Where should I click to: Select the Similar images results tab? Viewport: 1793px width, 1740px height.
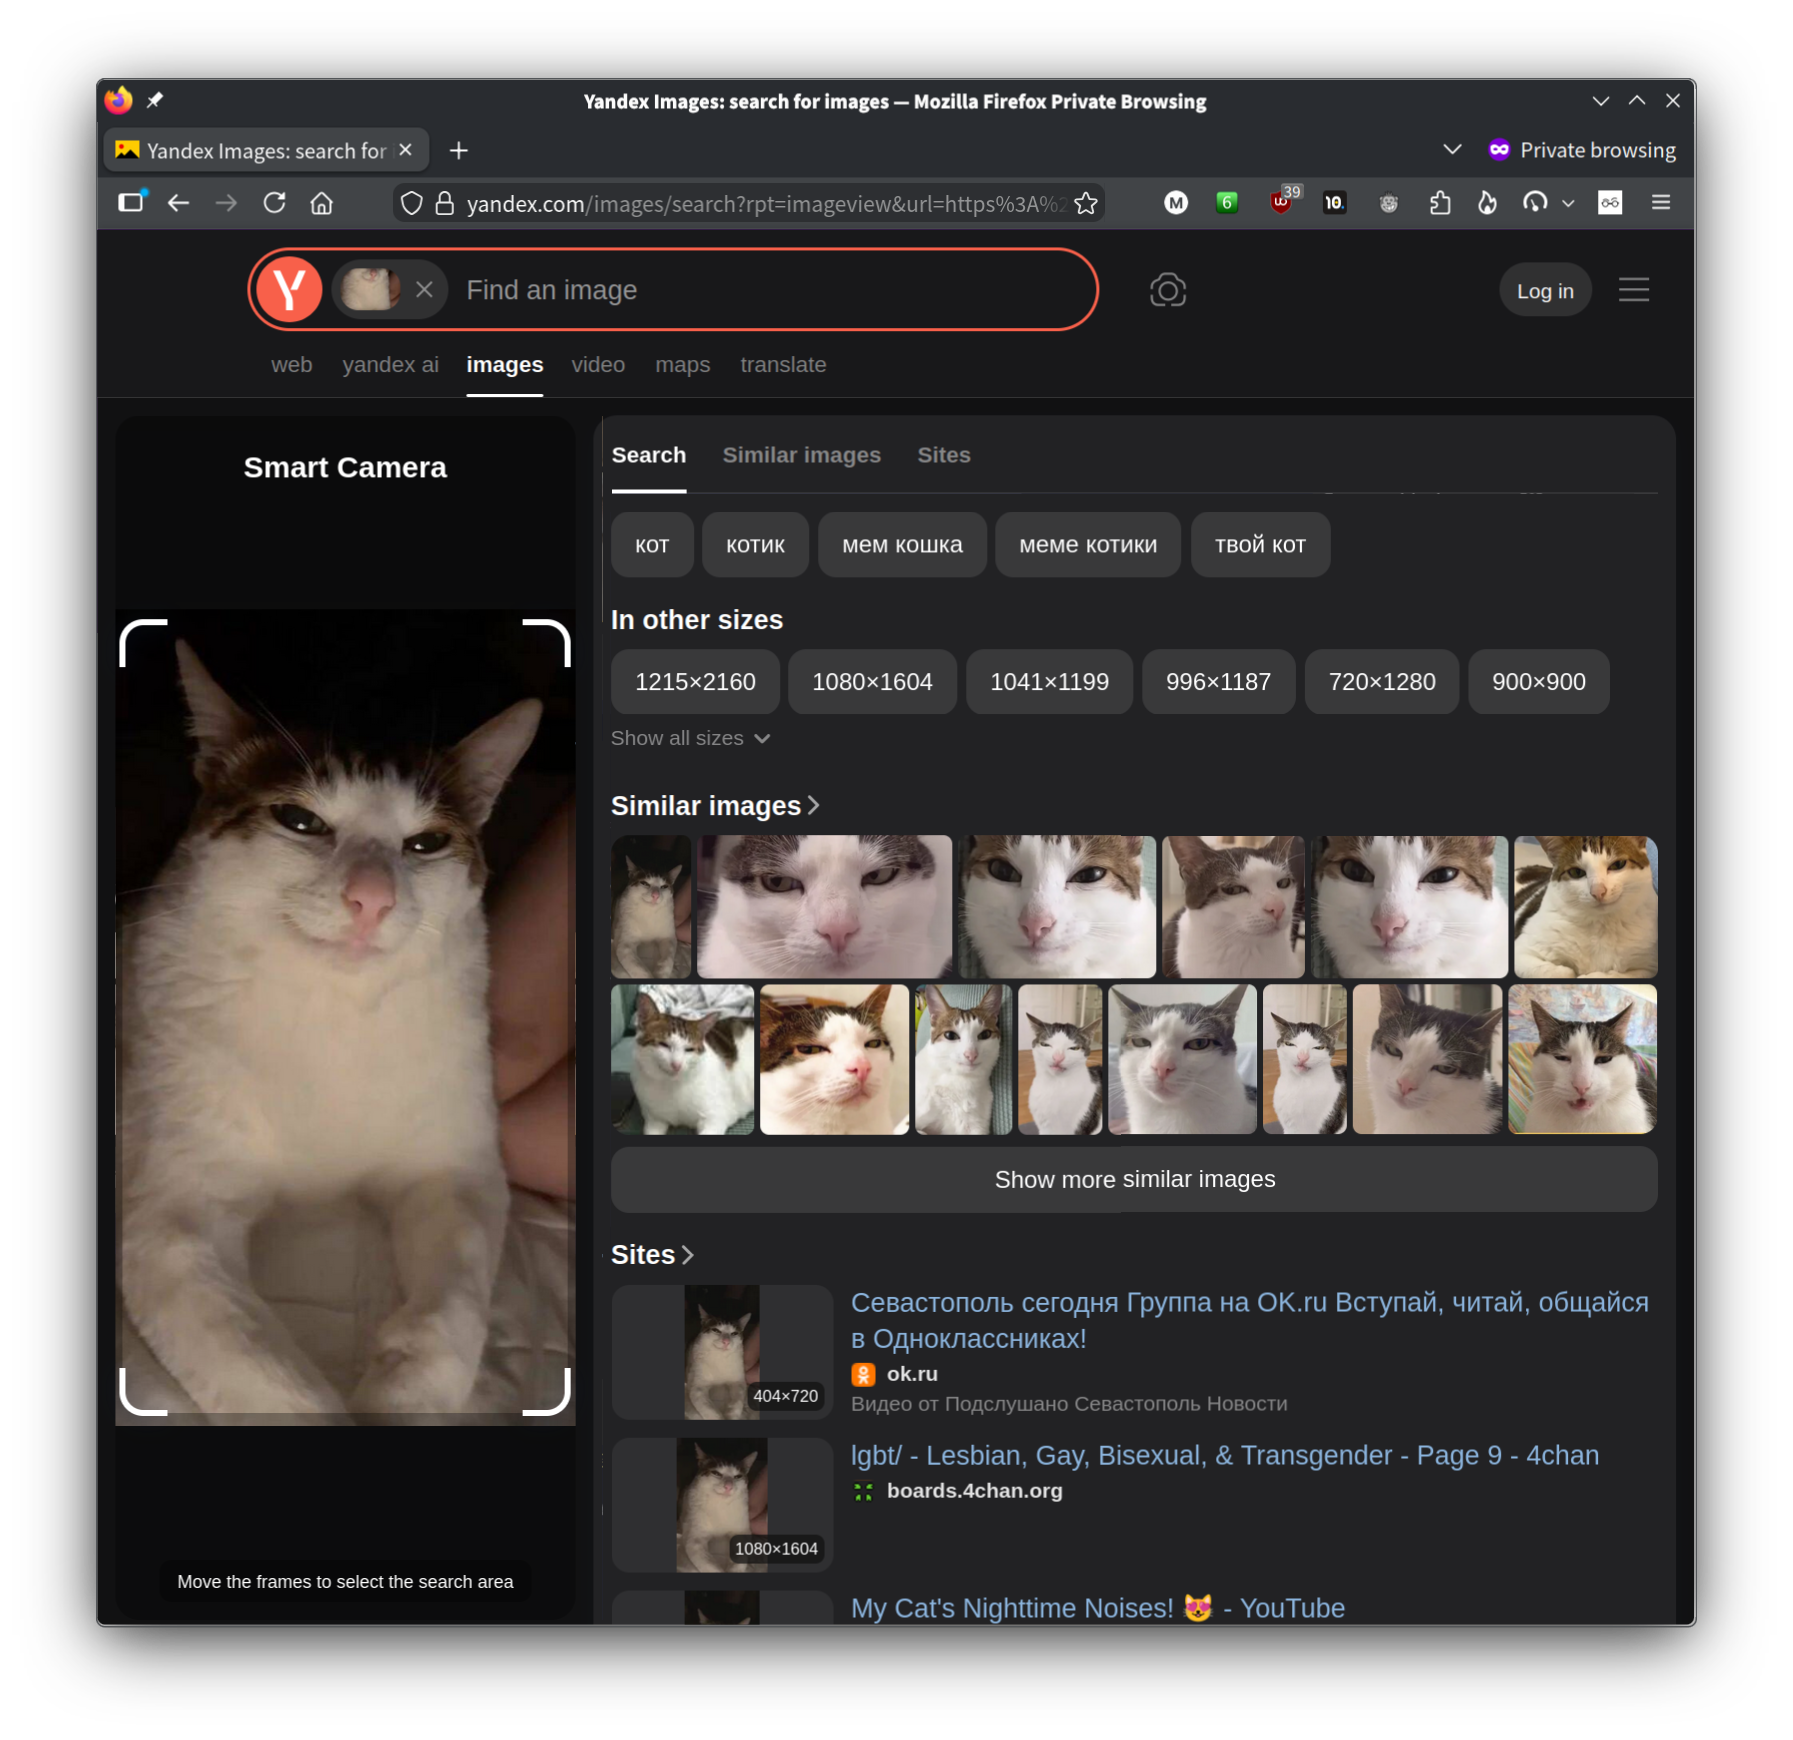pyautogui.click(x=801, y=456)
